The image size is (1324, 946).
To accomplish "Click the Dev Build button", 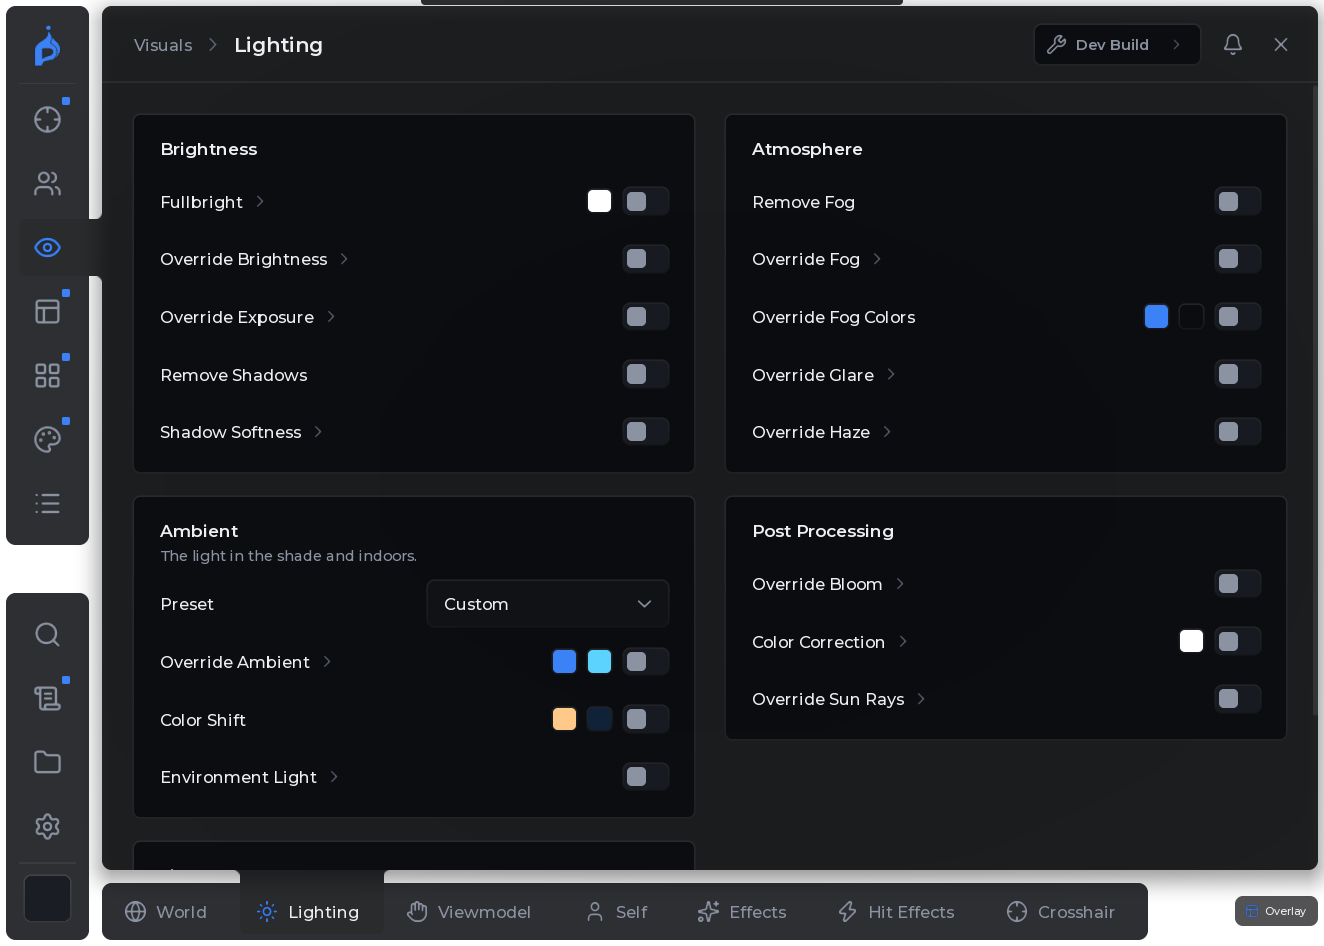I will coord(1117,44).
